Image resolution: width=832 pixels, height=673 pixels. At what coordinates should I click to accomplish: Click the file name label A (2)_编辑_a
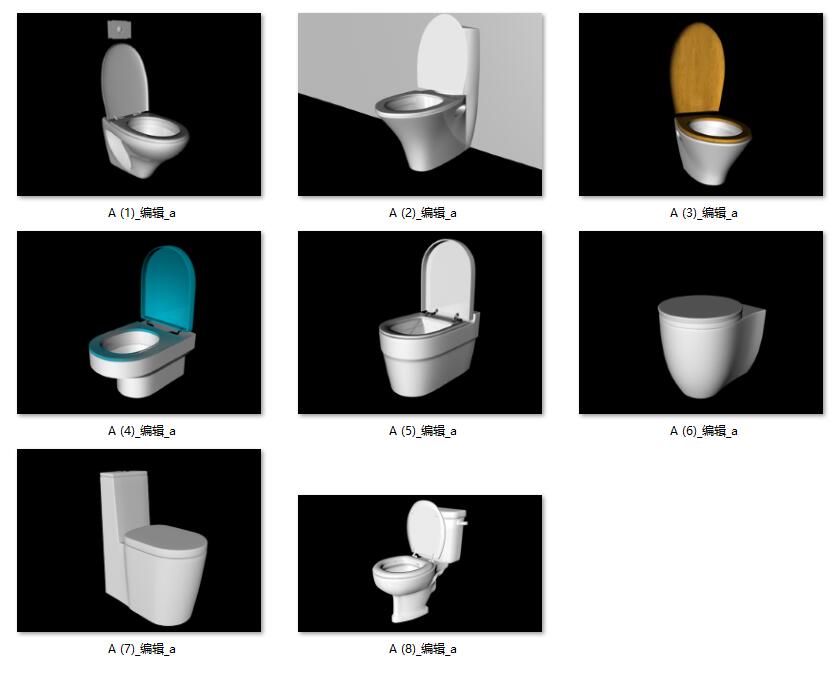coord(423,213)
